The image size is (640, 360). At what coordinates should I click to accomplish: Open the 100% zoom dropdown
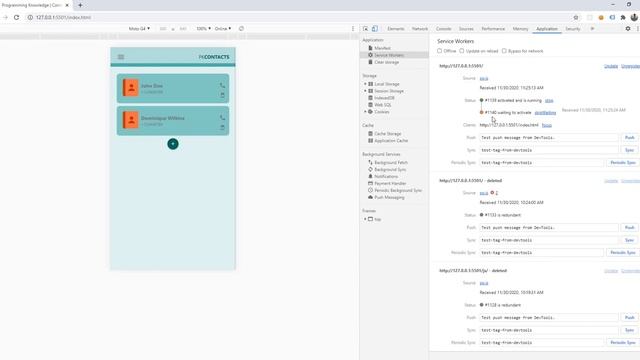(x=203, y=29)
